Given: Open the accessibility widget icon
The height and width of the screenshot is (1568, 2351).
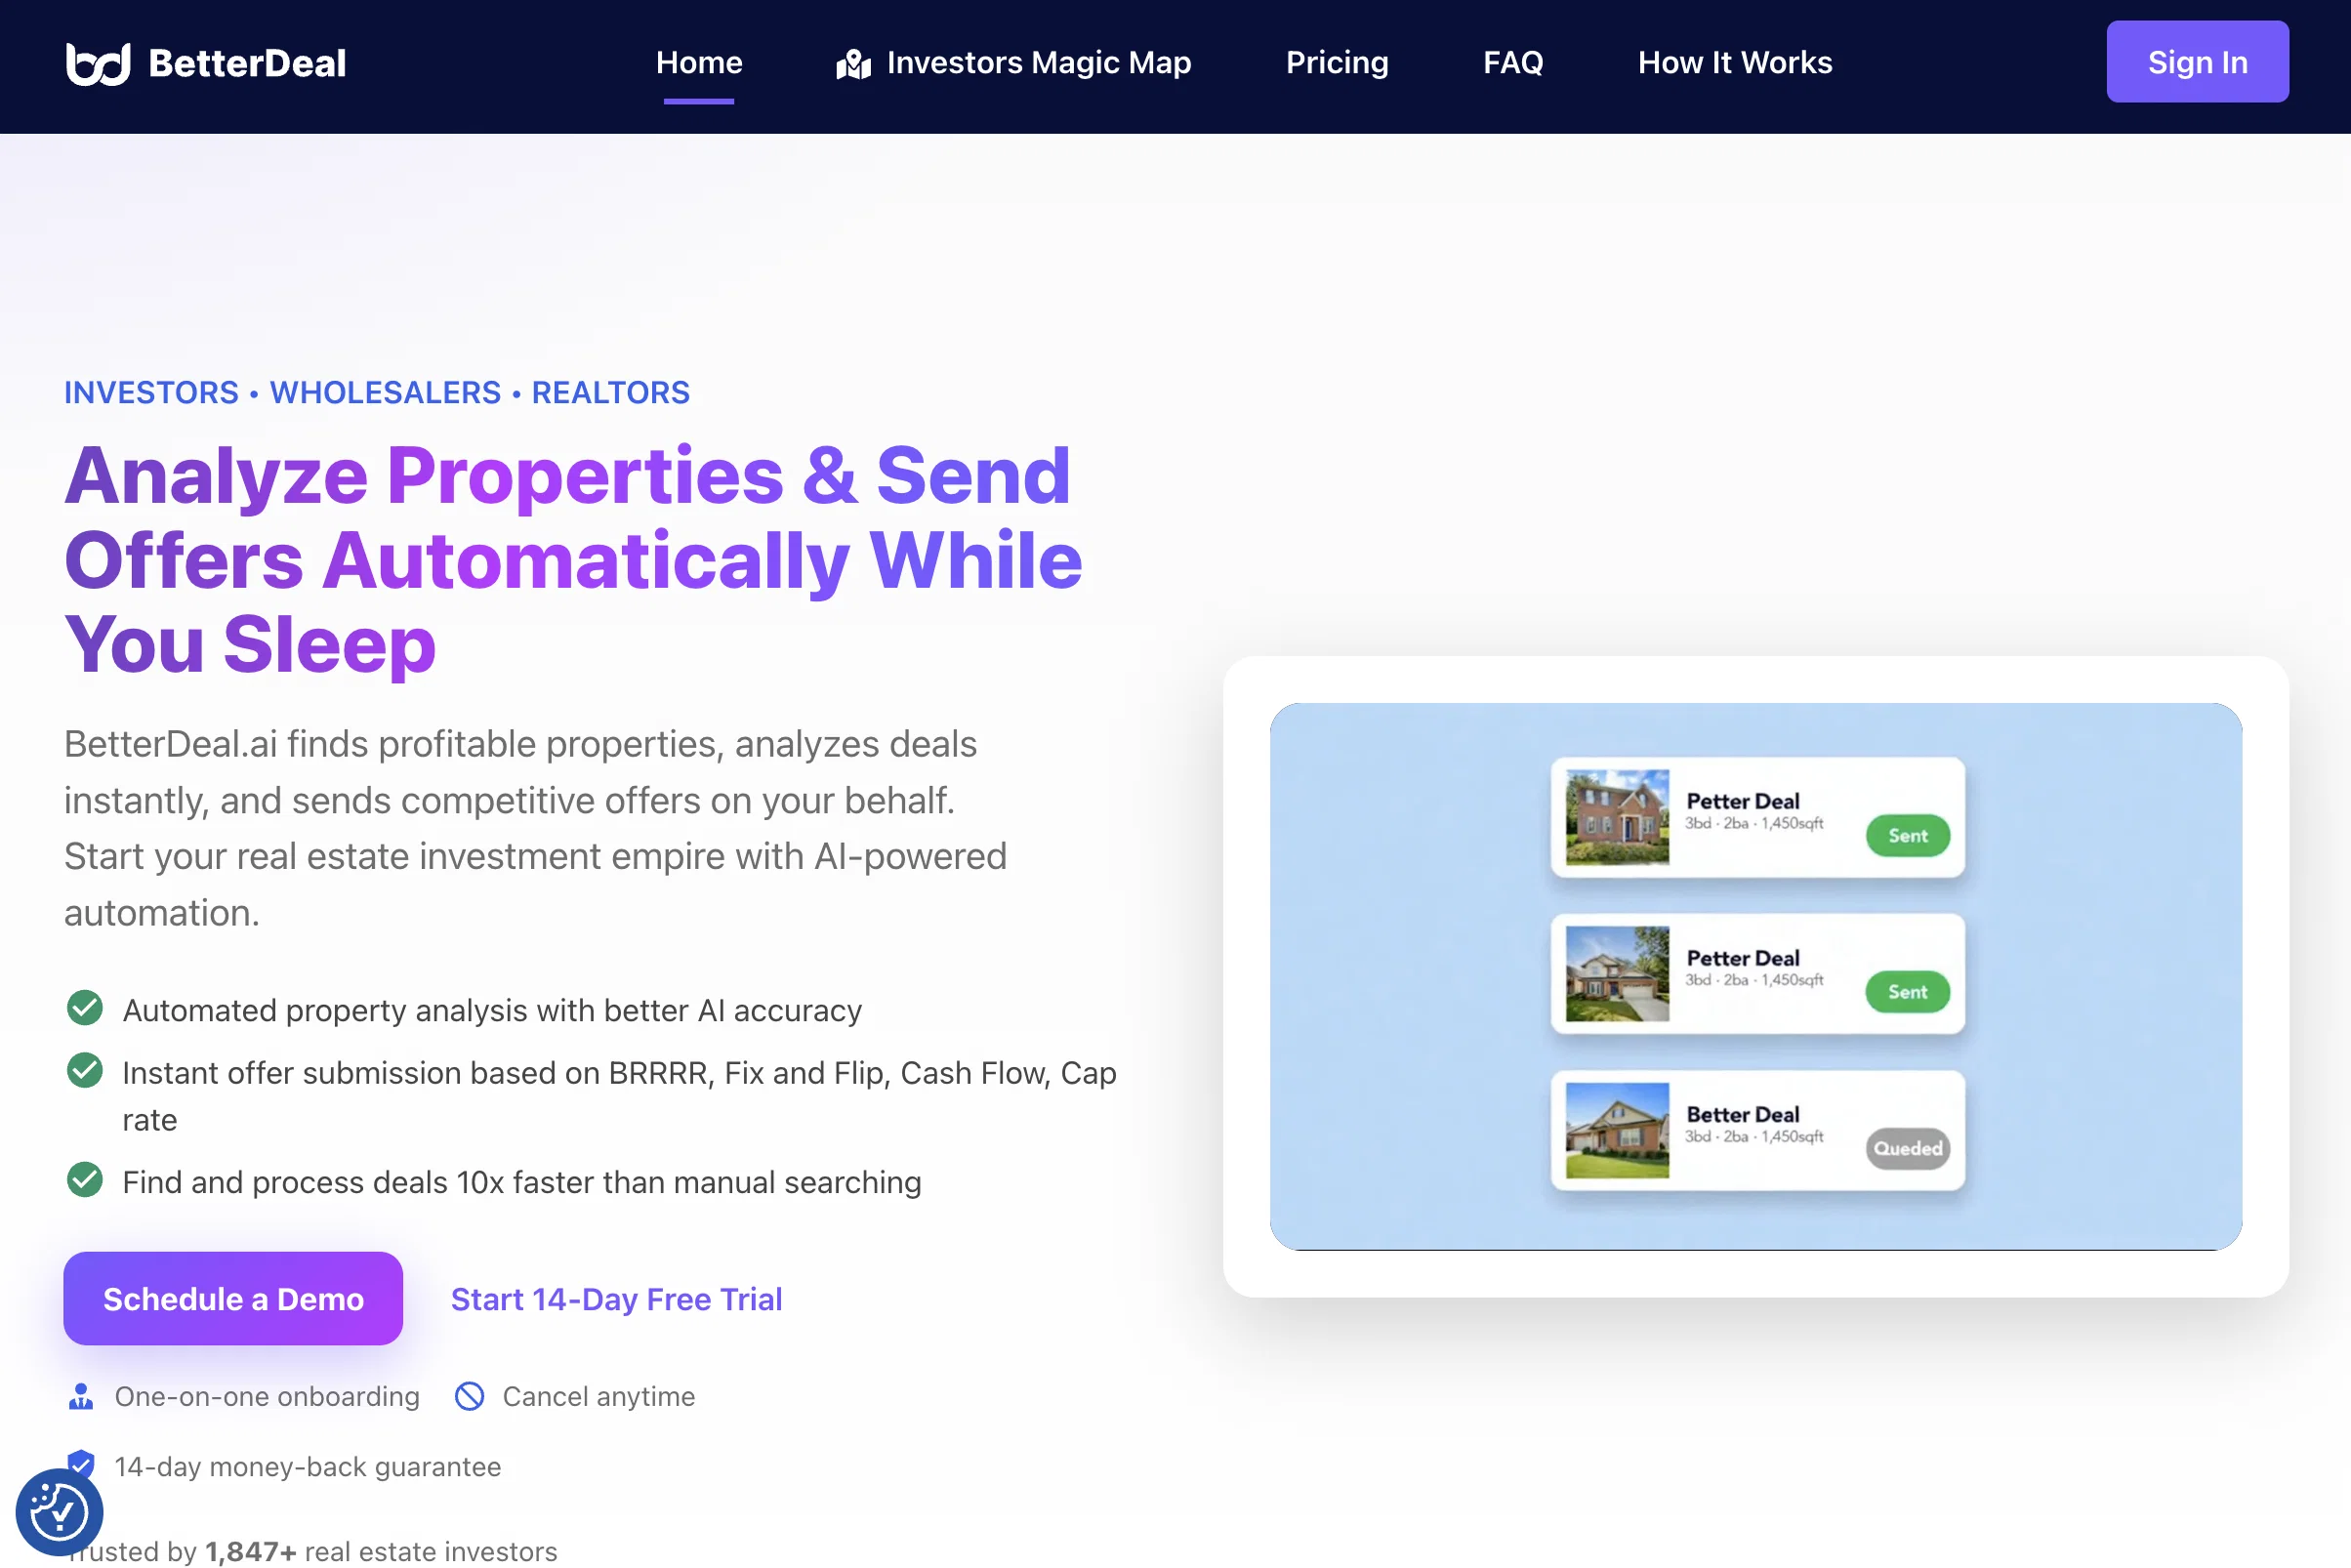Looking at the screenshot, I should 59,1511.
